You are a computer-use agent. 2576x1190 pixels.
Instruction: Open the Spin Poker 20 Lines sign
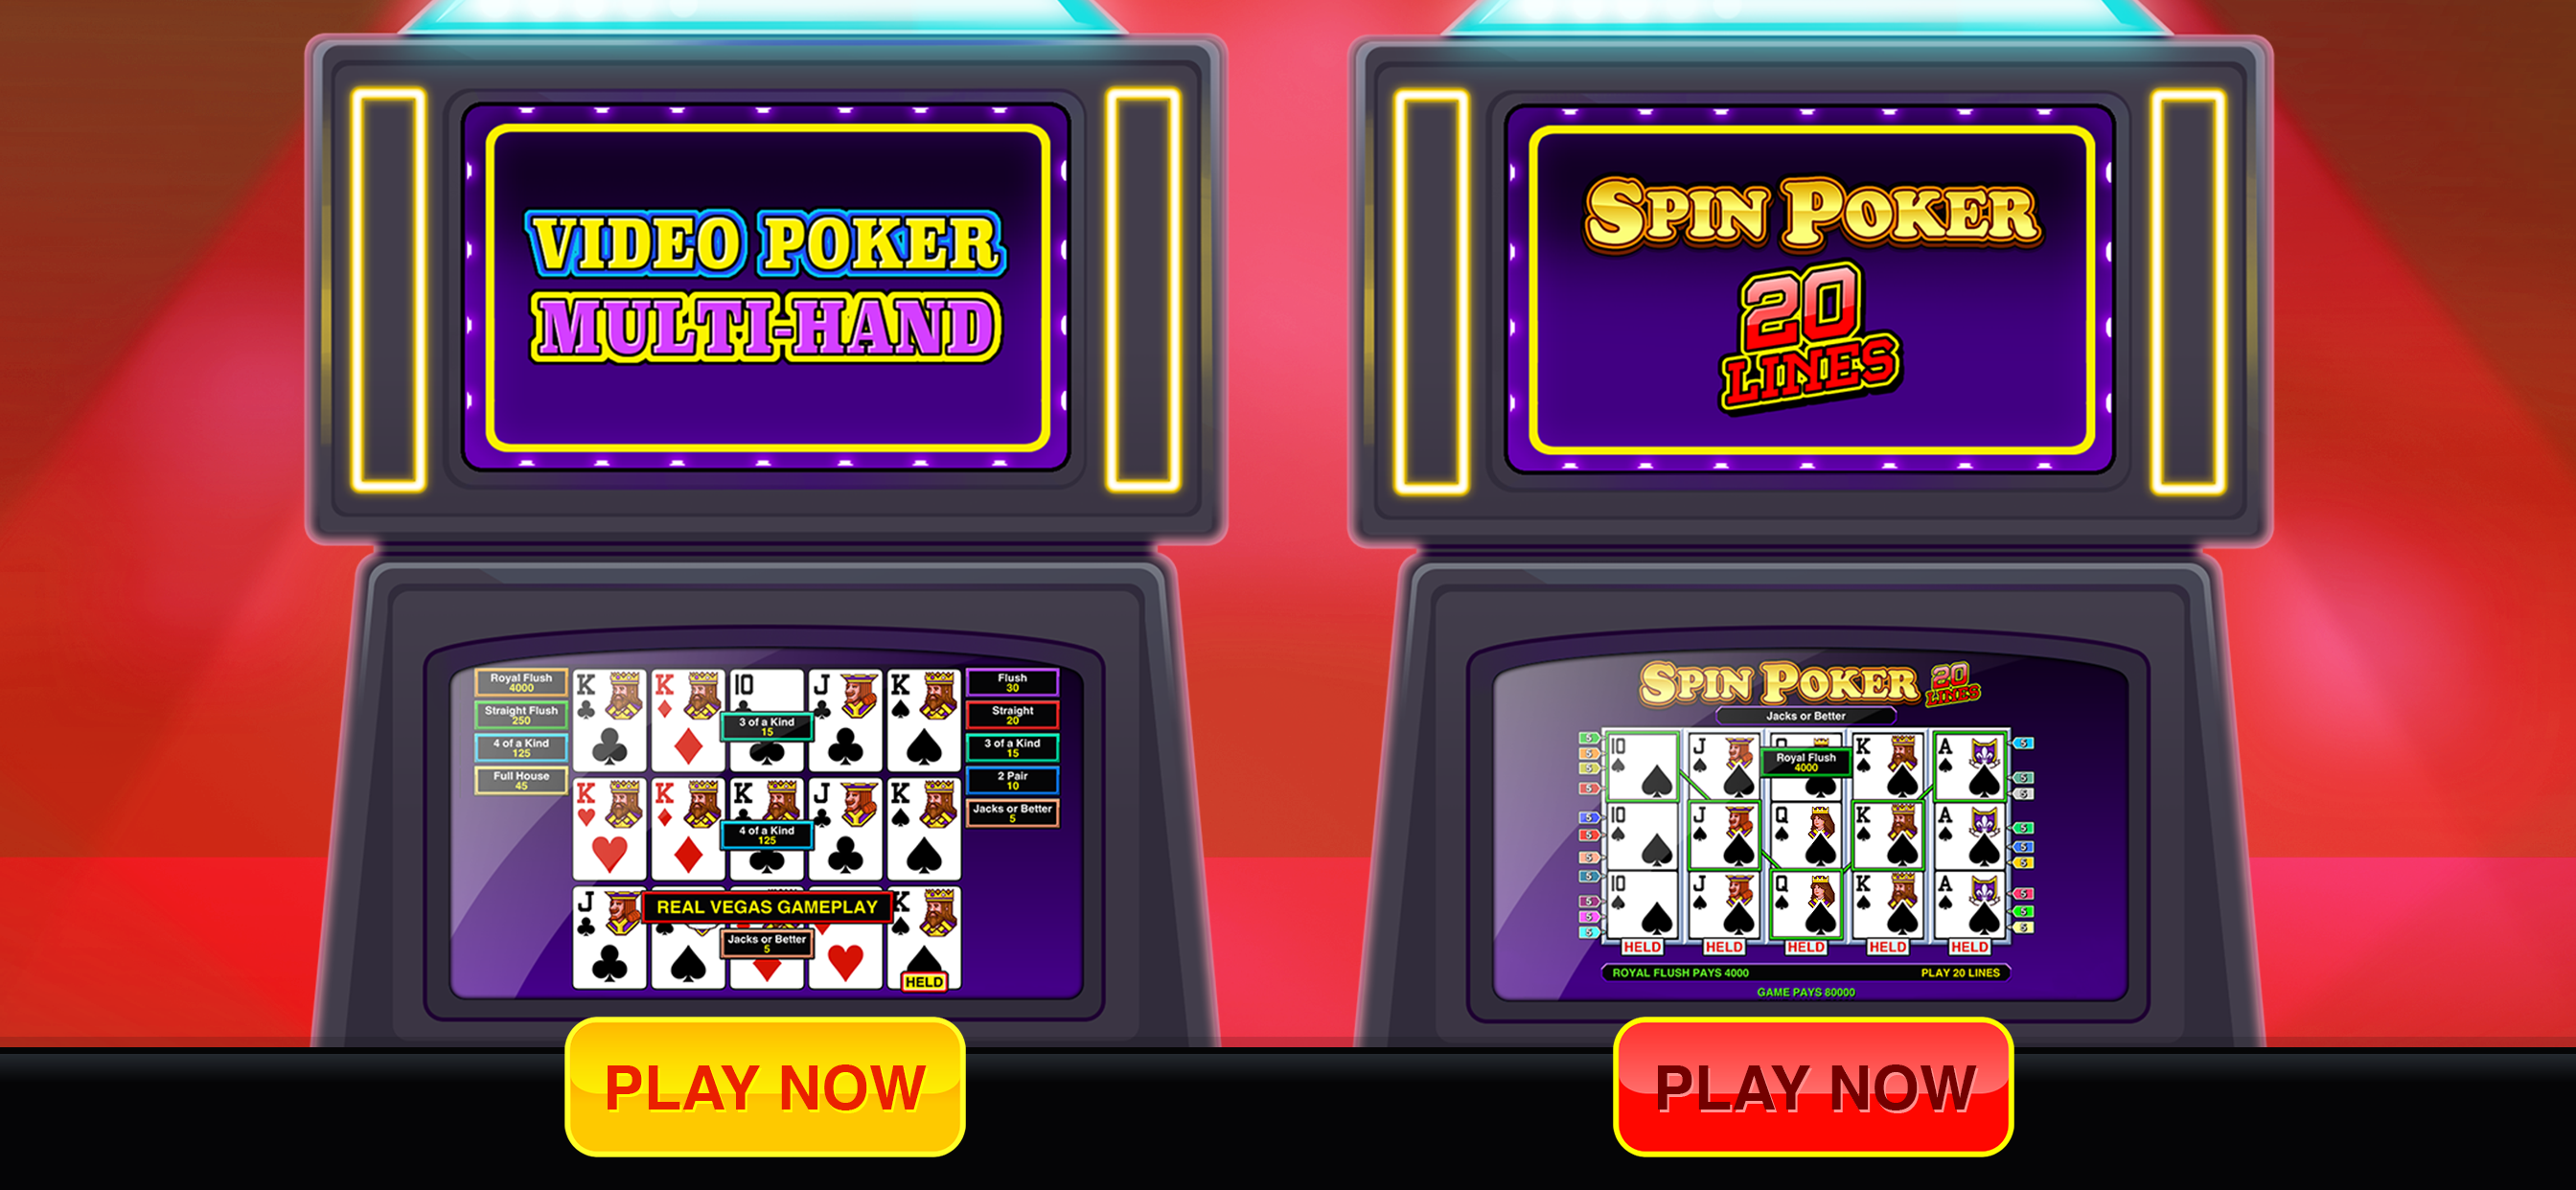1811,290
